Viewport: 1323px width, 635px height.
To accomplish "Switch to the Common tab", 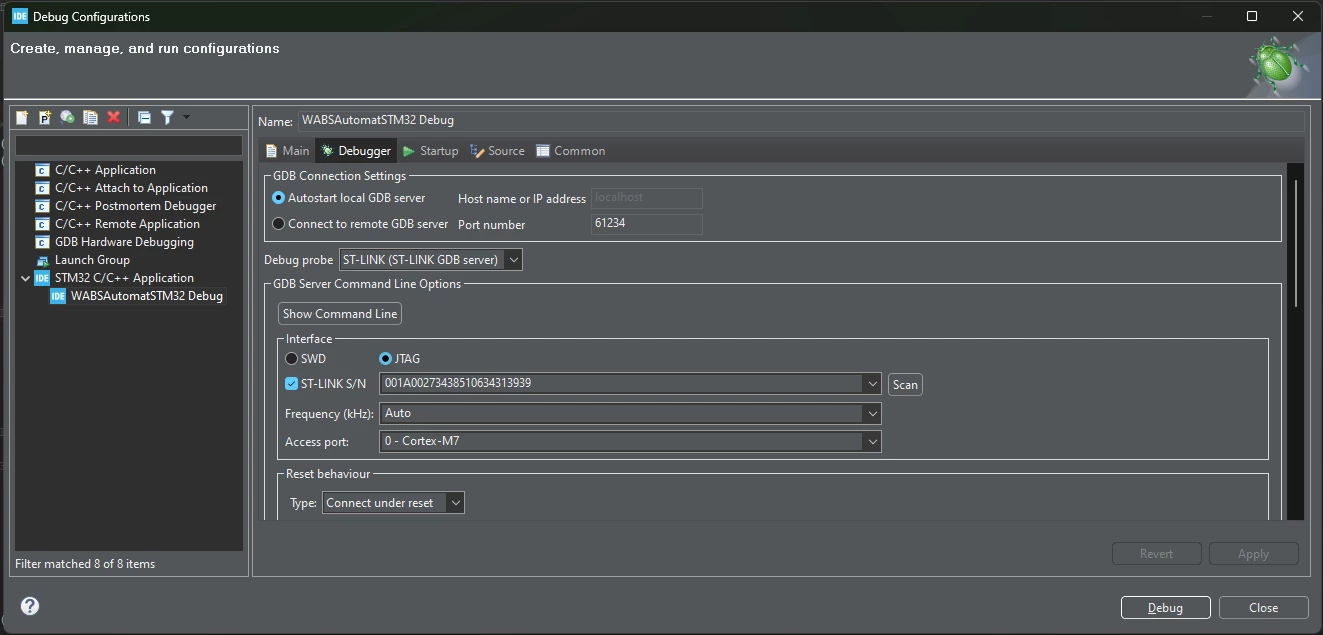I will (x=570, y=151).
